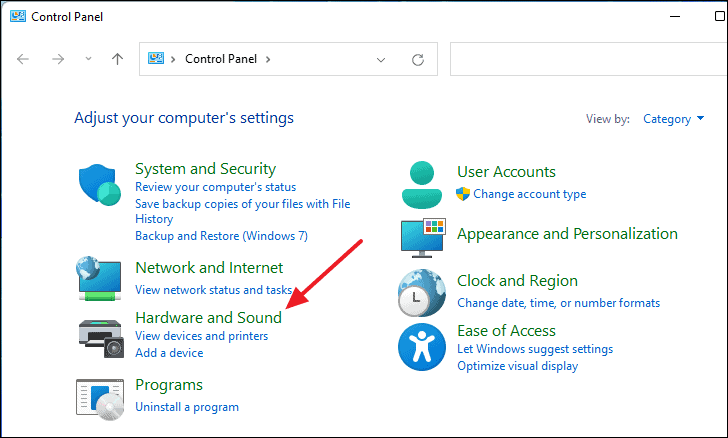
Task: Go back with the back arrow
Action: click(x=23, y=59)
